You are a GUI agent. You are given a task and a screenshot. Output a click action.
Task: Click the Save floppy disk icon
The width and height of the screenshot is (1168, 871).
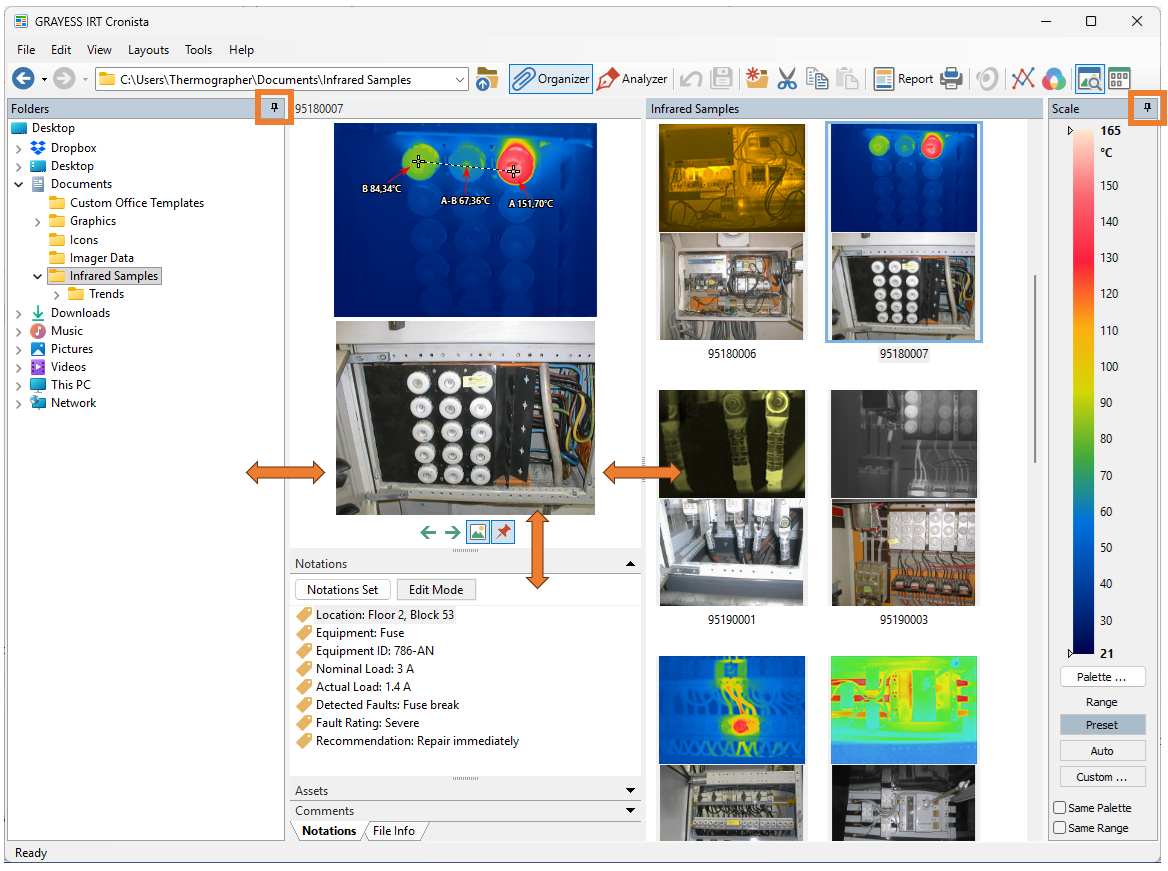[721, 79]
